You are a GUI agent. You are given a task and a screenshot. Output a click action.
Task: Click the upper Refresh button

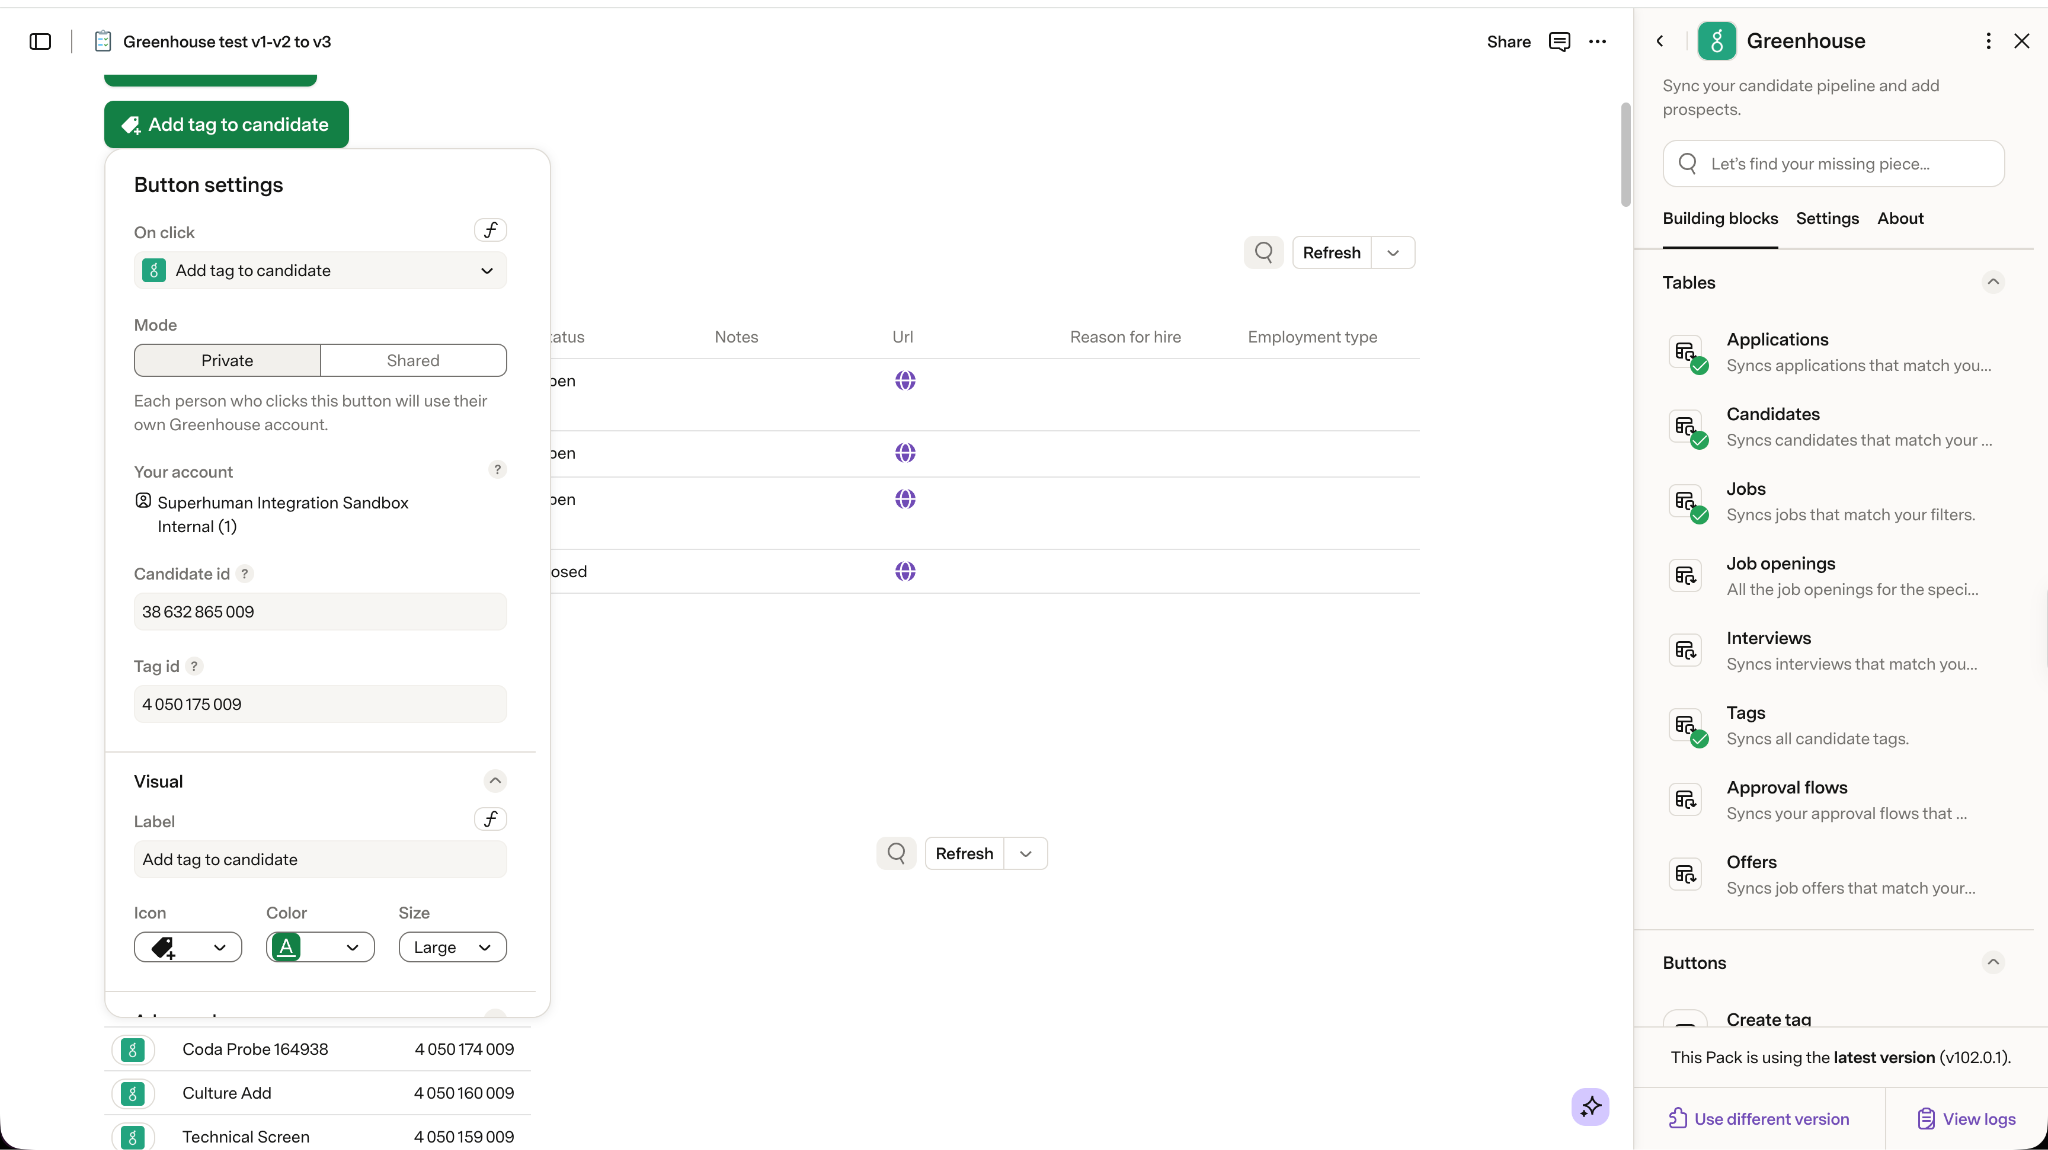1331,253
